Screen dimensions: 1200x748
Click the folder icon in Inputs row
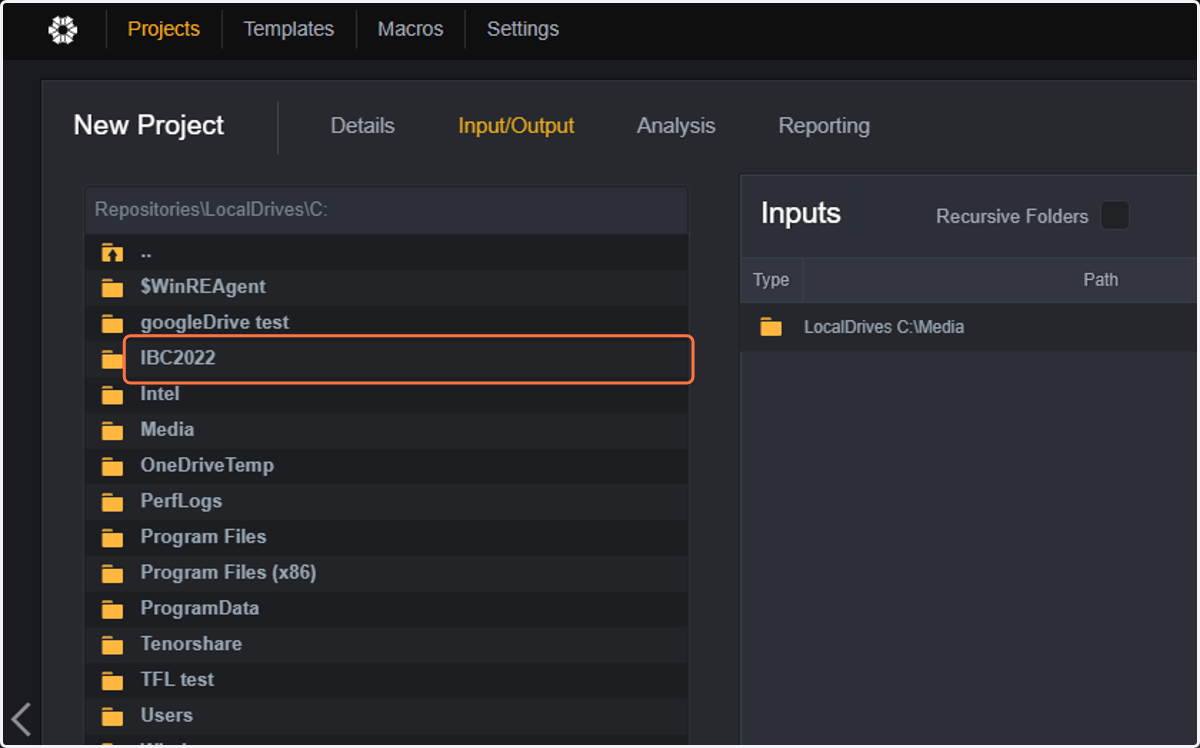771,327
